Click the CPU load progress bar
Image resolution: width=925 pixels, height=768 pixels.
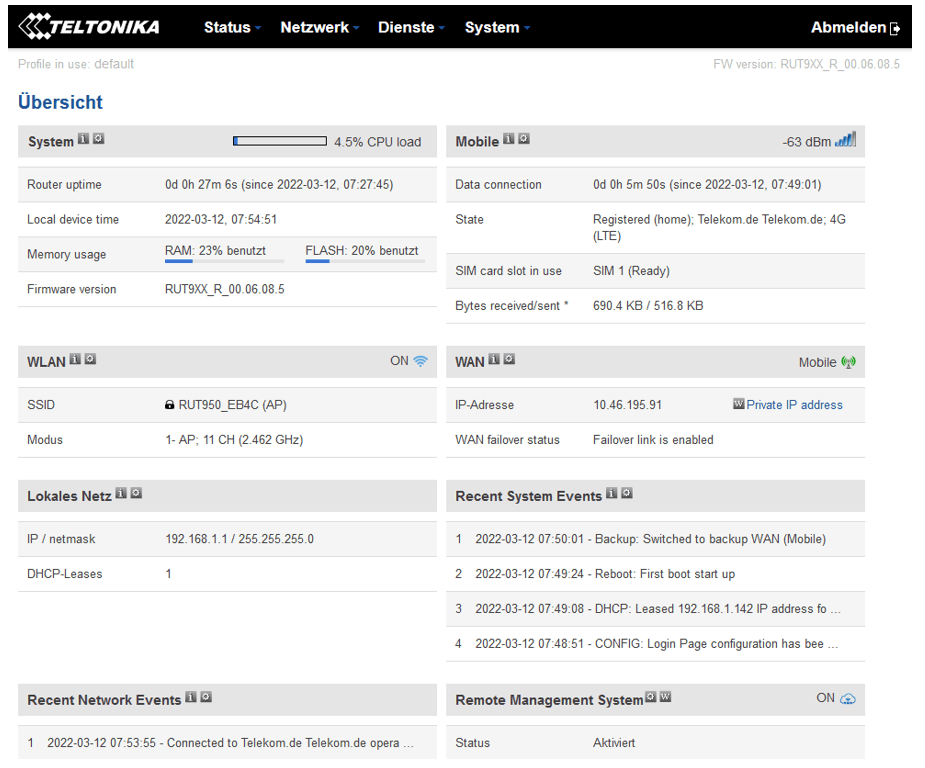tap(279, 142)
